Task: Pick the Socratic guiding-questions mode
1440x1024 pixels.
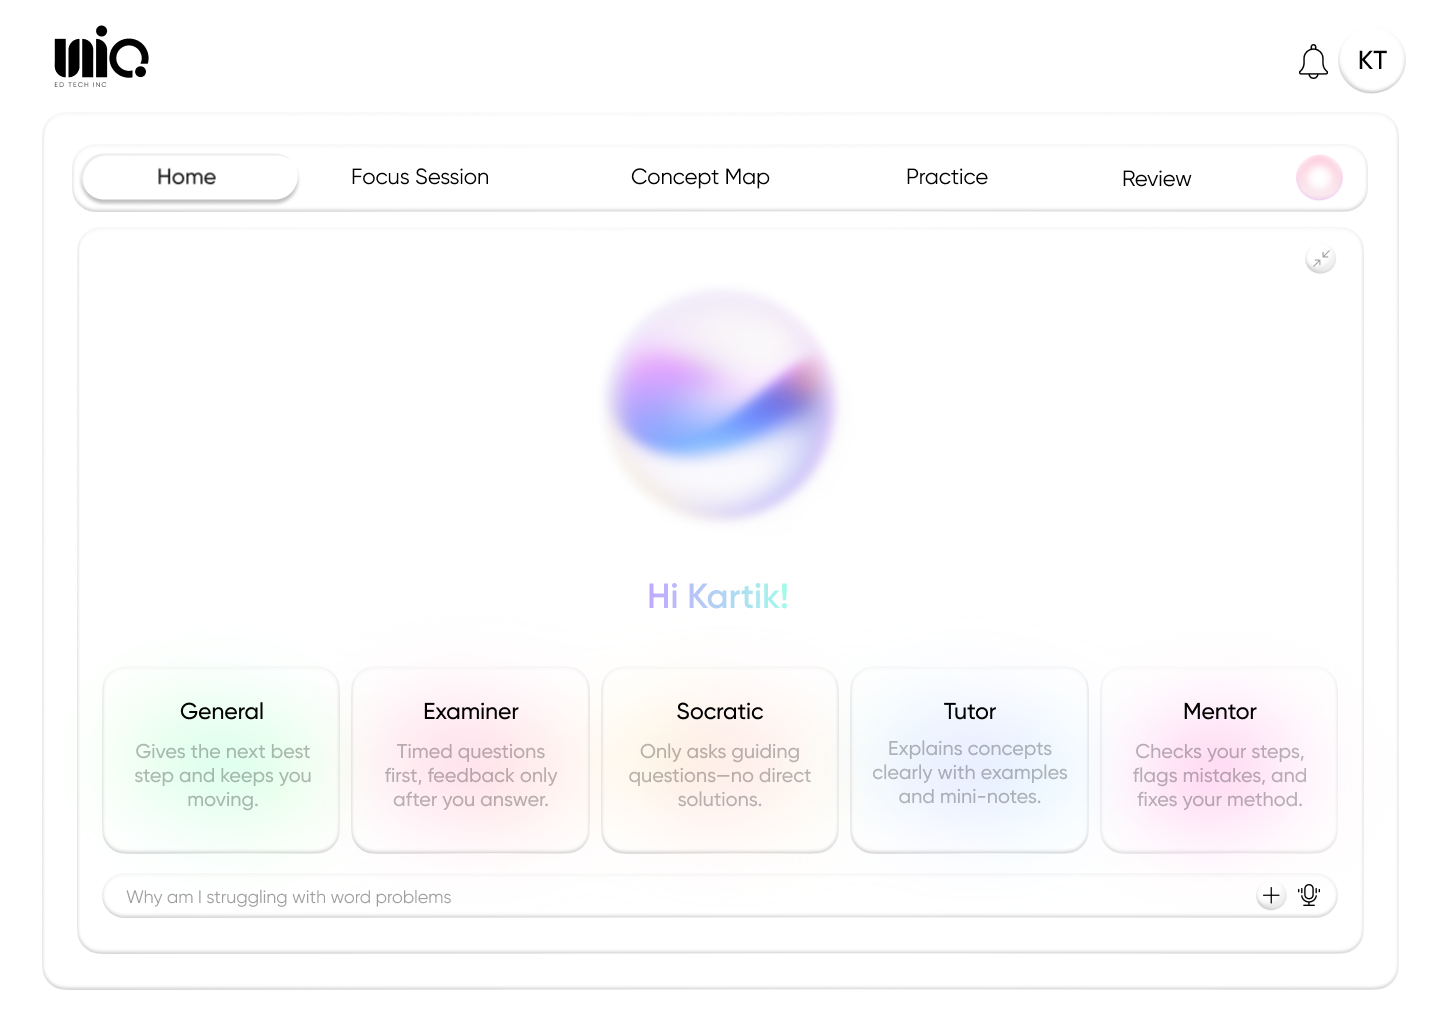Action: coord(719,760)
